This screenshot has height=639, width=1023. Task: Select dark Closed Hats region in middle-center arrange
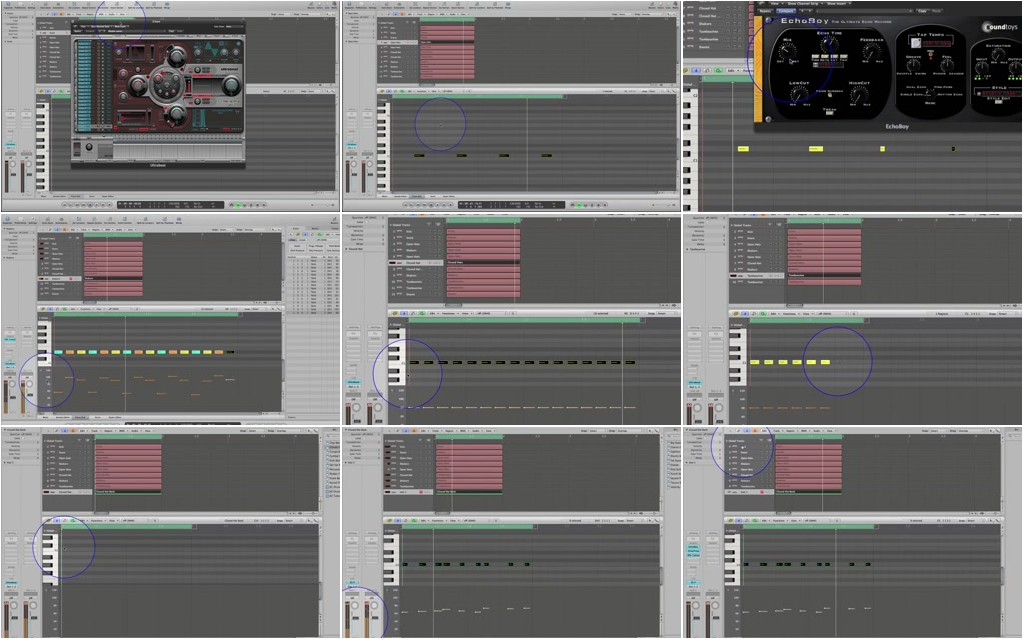click(483, 262)
